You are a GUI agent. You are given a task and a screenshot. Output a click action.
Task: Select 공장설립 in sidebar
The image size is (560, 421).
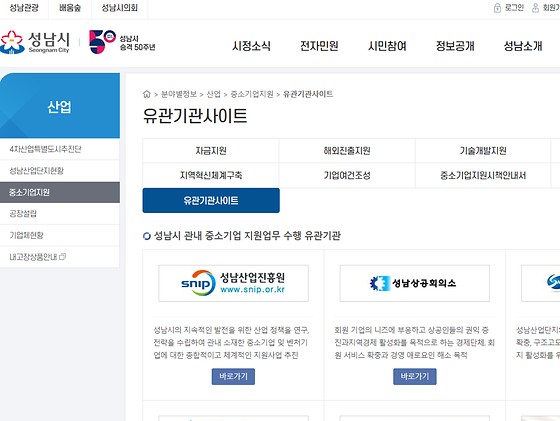(60, 214)
